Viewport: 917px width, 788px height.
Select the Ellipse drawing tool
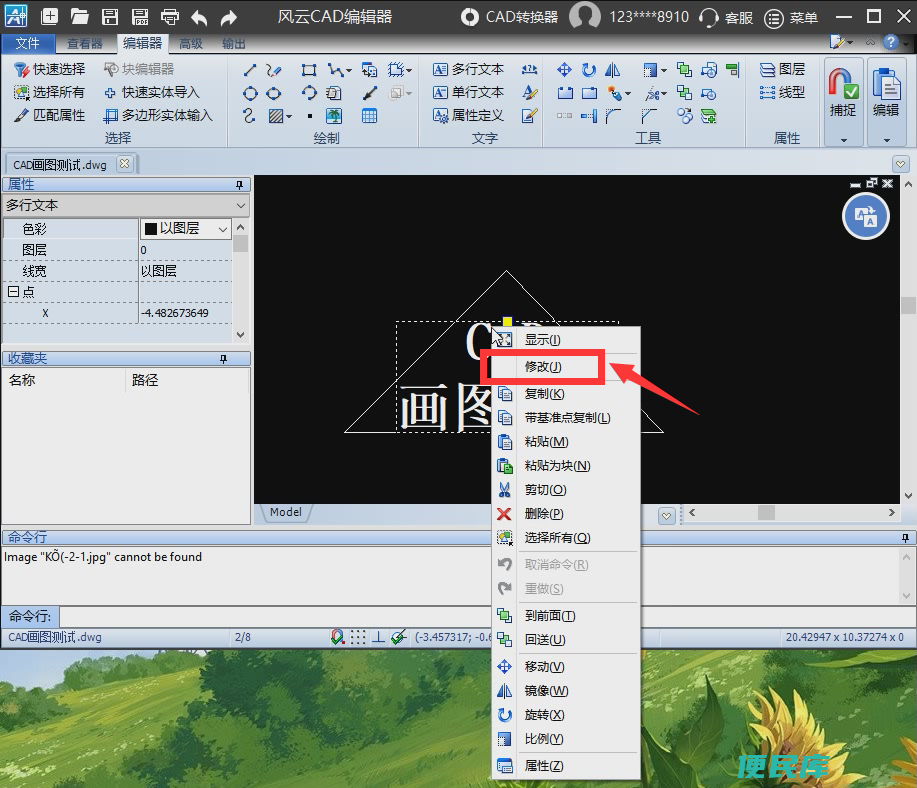click(x=273, y=93)
